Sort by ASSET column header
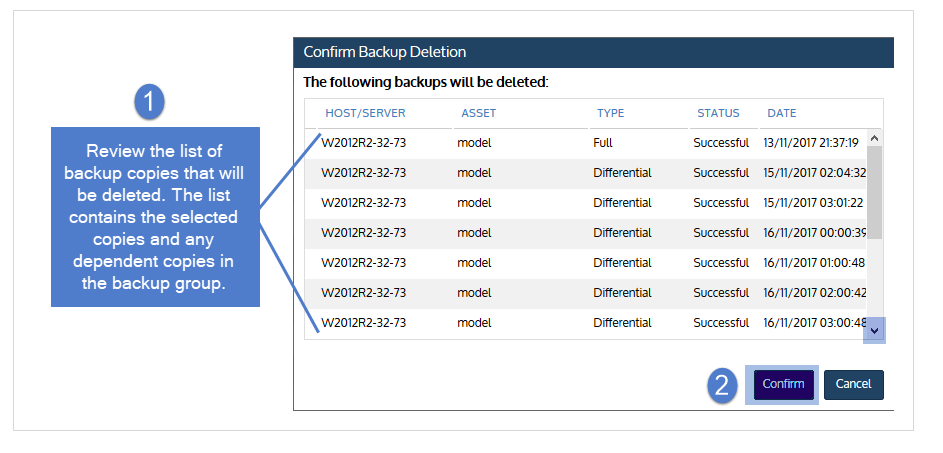The width and height of the screenshot is (943, 453). [x=479, y=113]
